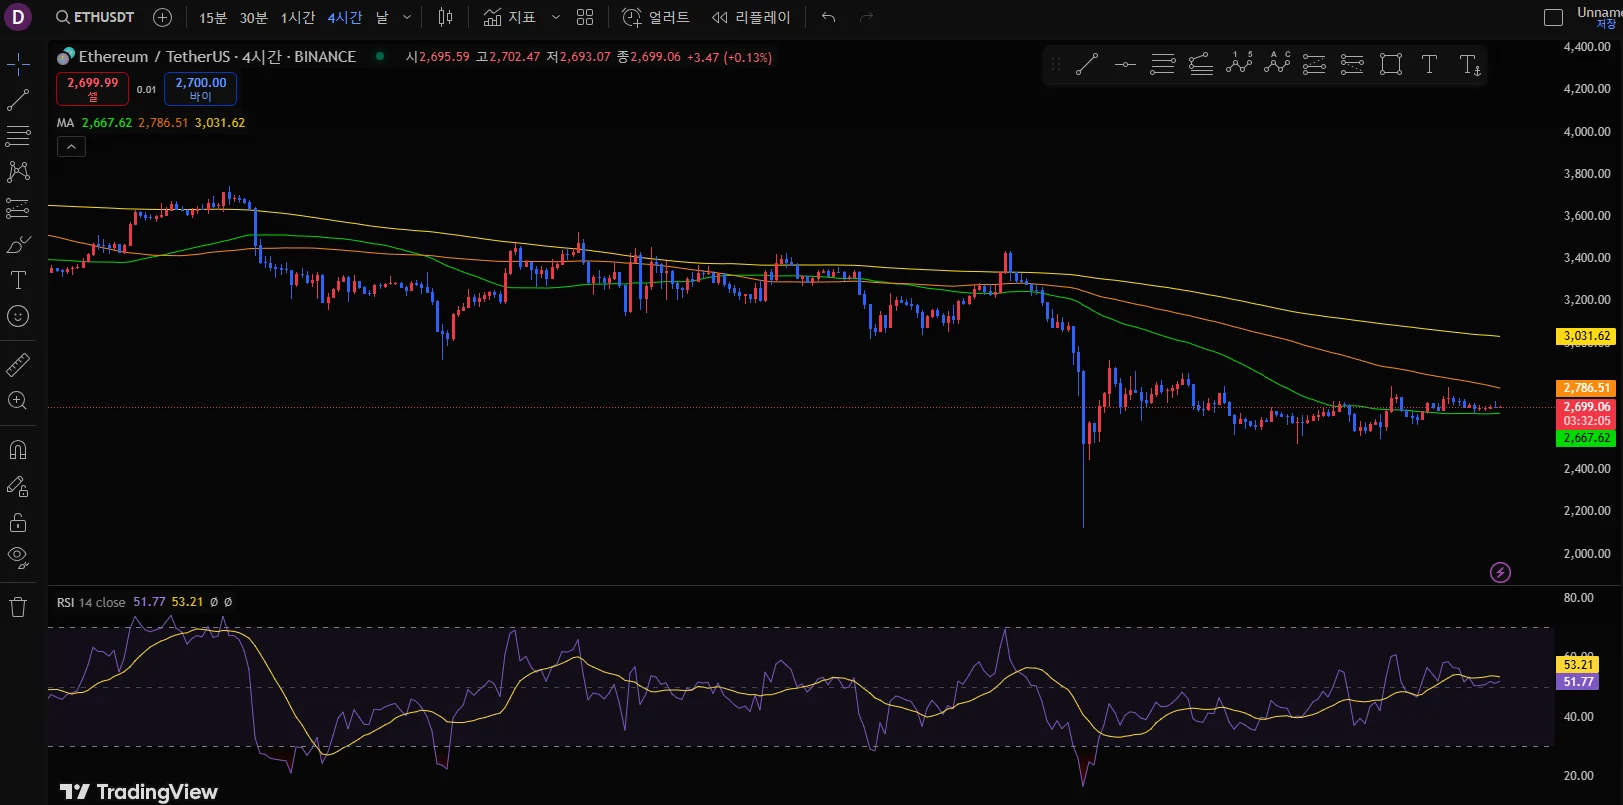Open the candle chart type dropdown
The height and width of the screenshot is (805, 1623).
click(446, 17)
